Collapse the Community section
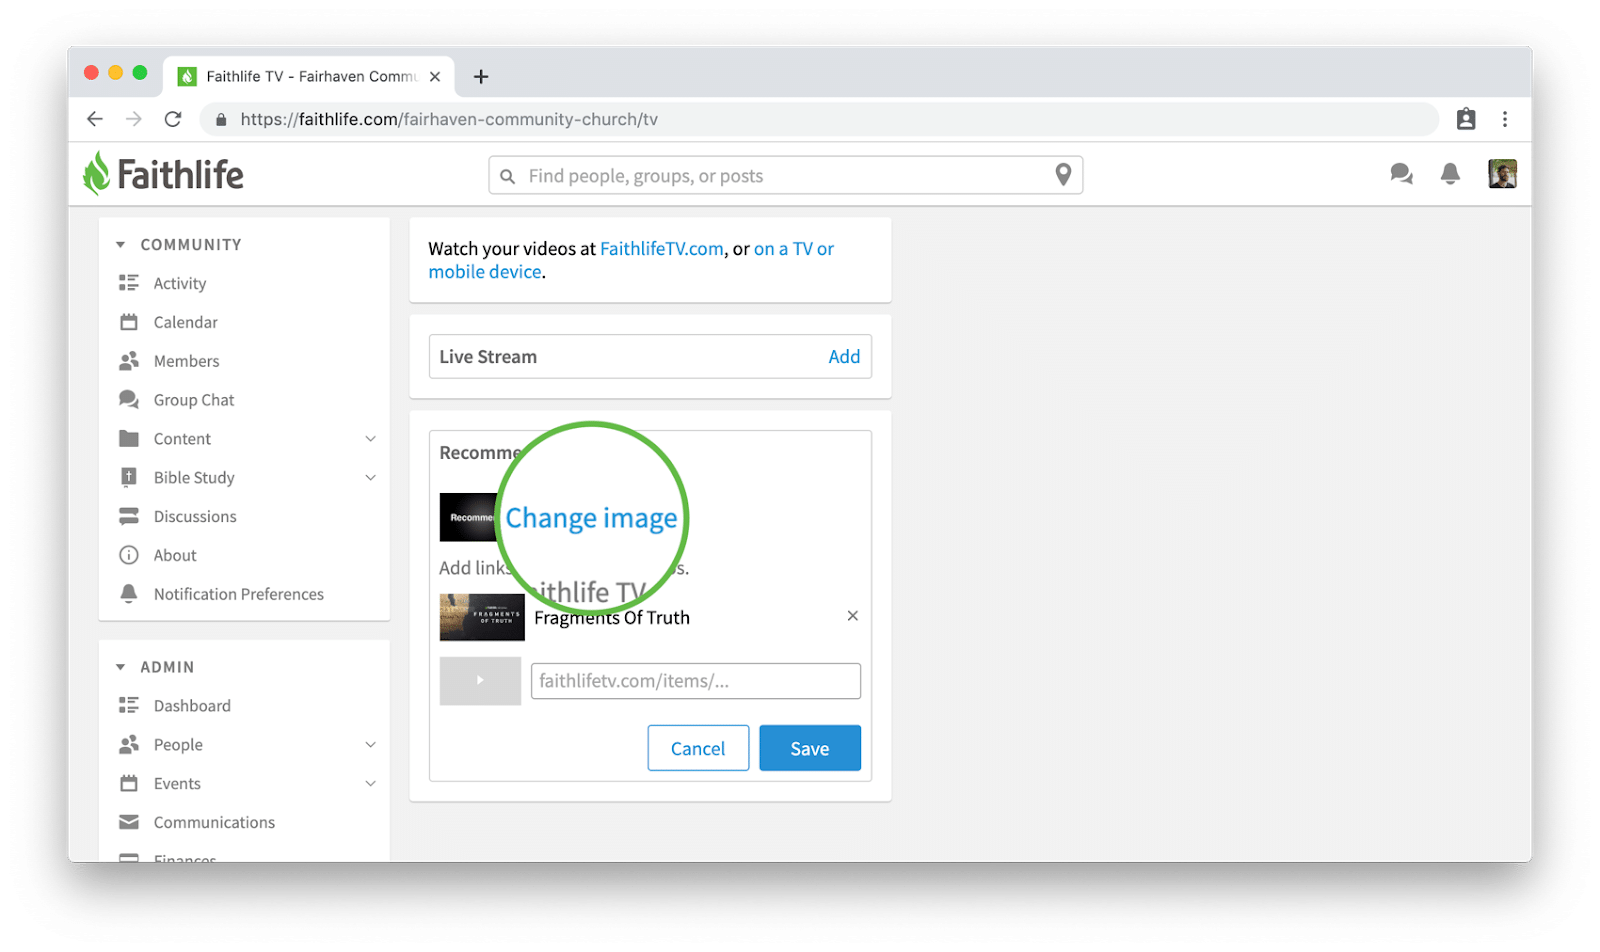 click(x=120, y=244)
